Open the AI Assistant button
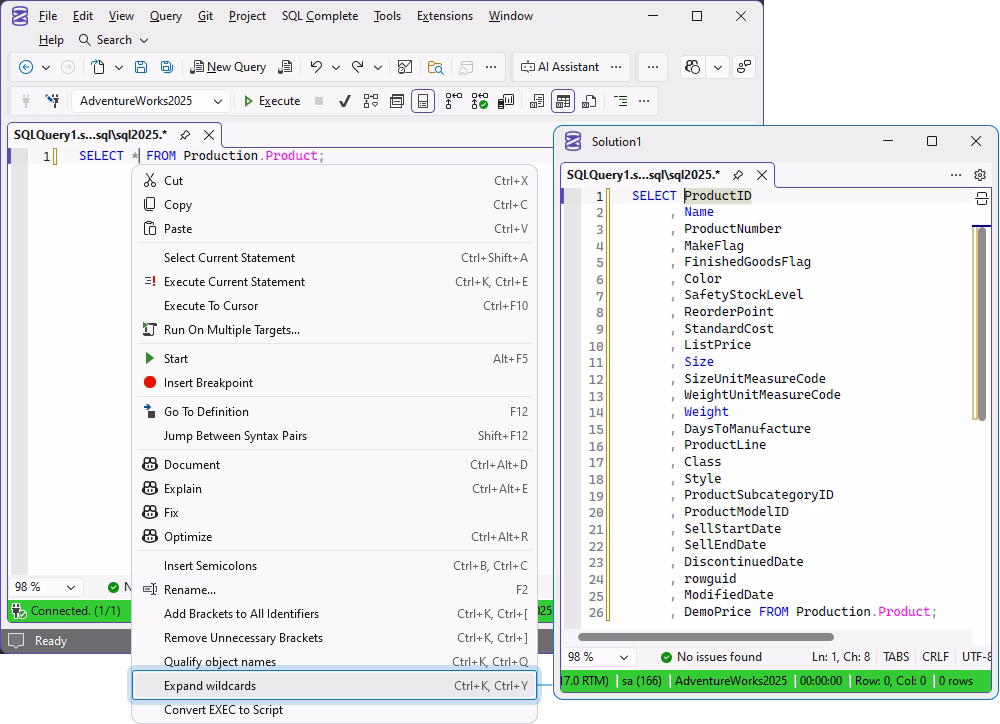1000x724 pixels. (560, 67)
